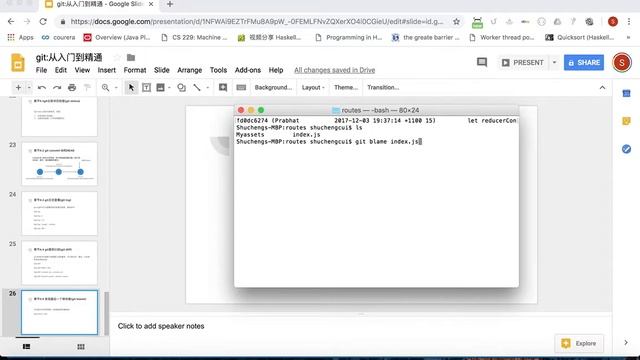The height and width of the screenshot is (360, 640).
Task: Choose the Select cursor tool
Action: tap(131, 87)
